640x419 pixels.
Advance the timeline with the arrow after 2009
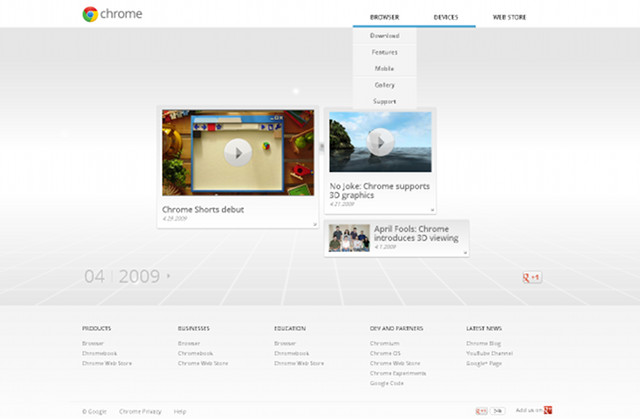pos(169,276)
